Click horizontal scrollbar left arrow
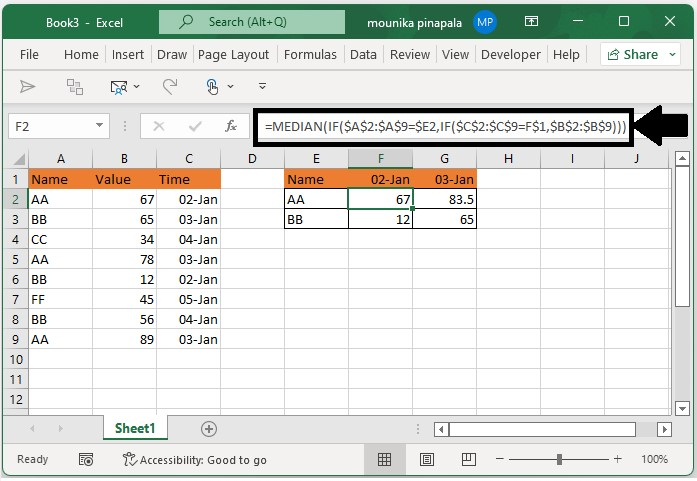This screenshot has height=481, width=697. [x=441, y=429]
